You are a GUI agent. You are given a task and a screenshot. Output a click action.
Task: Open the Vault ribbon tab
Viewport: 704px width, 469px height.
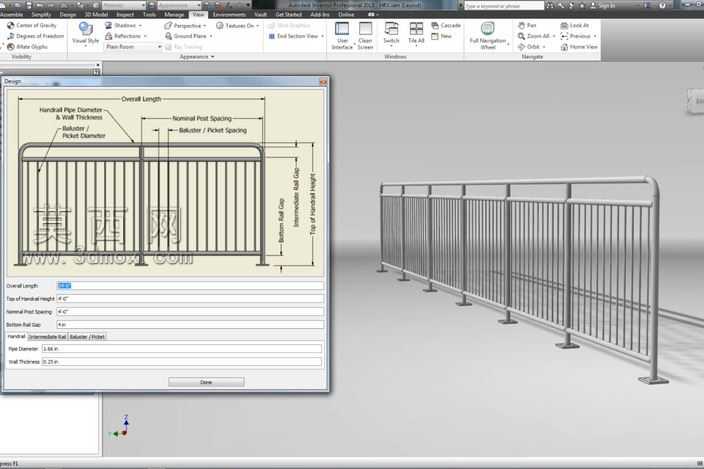point(260,15)
